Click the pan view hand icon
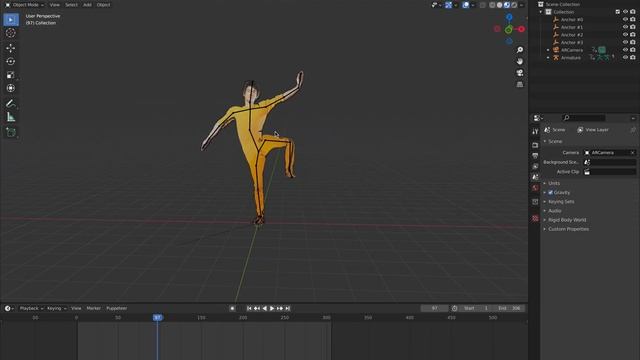This screenshot has height=360, width=640. (x=520, y=61)
